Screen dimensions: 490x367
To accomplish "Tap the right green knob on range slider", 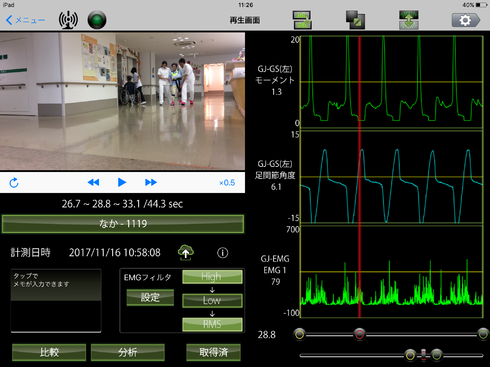I will point(437,355).
